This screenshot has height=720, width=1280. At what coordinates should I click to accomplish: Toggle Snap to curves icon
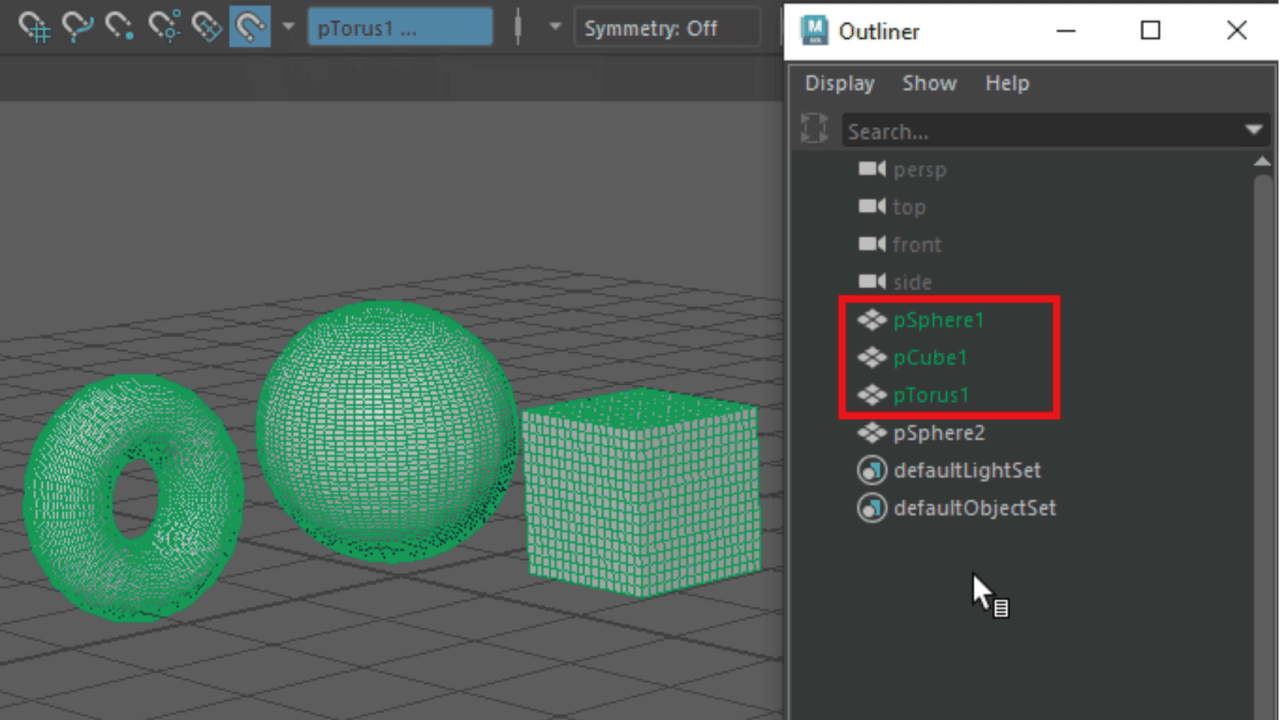tap(78, 27)
